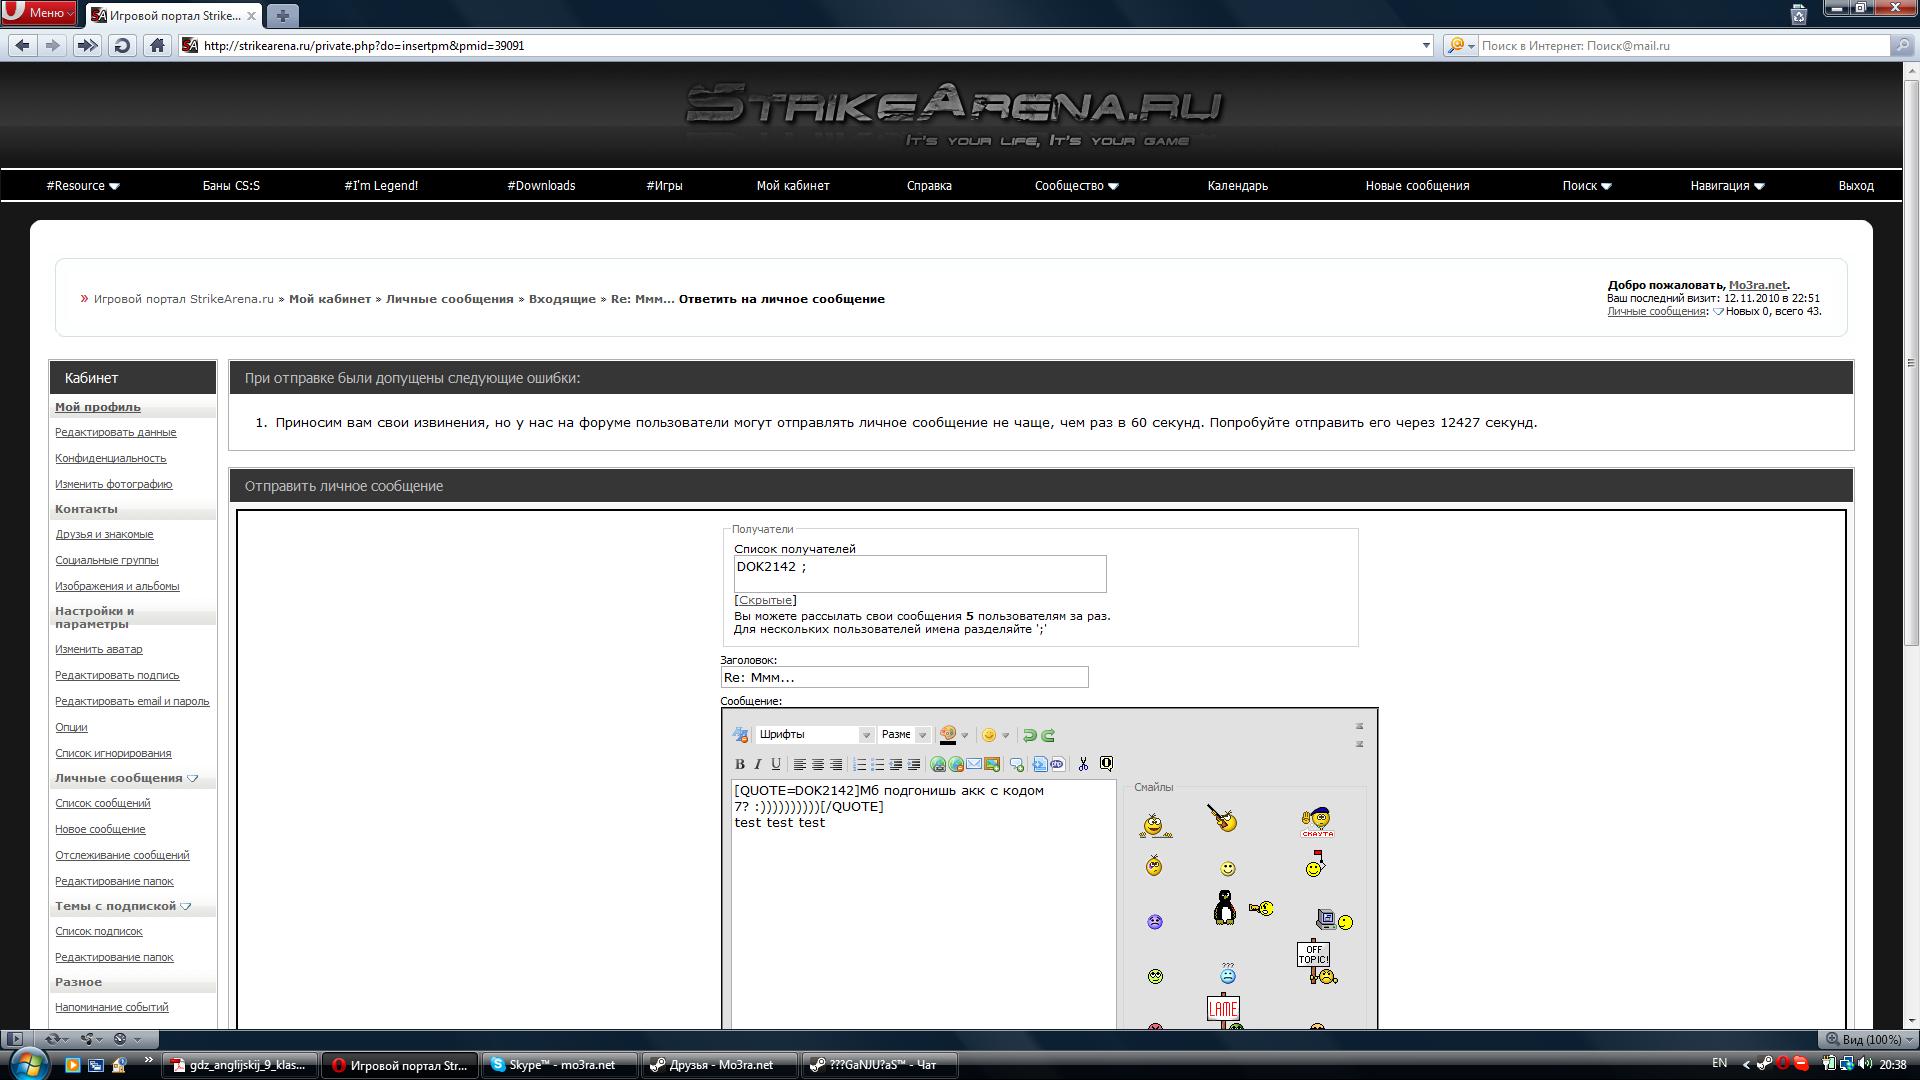Image resolution: width=1920 pixels, height=1080 pixels.
Task: Remove link with globe-minus icon
Action: click(x=956, y=764)
